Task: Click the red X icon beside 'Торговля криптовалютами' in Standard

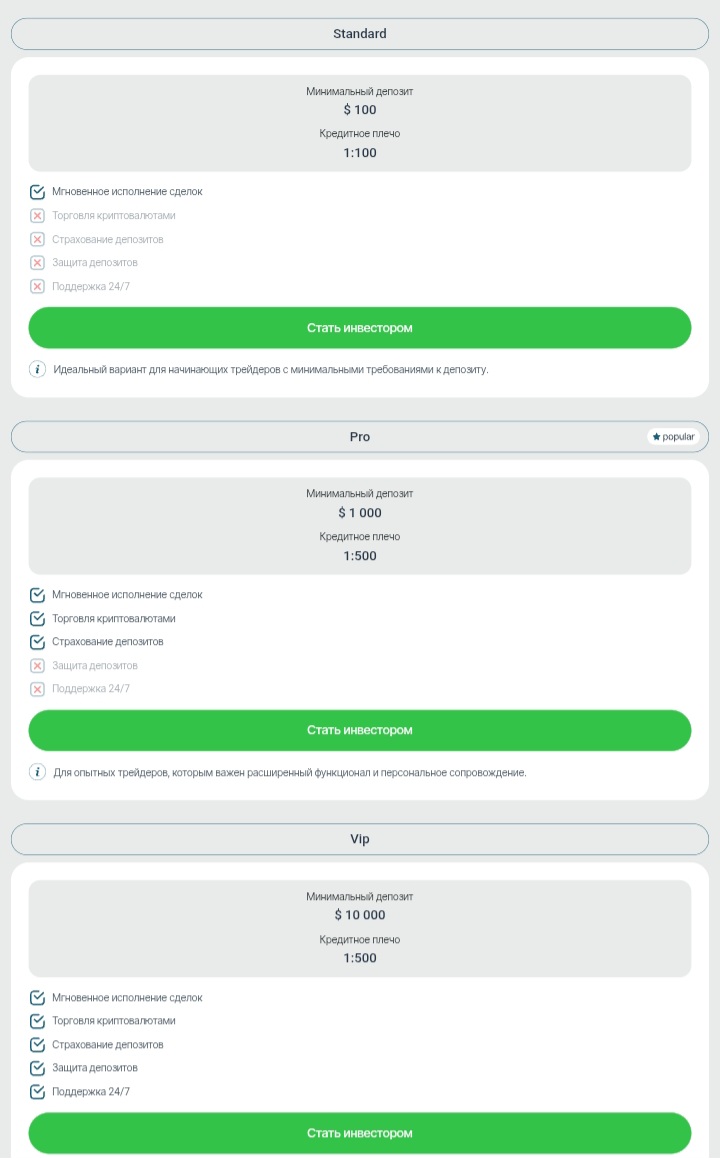Action: [37, 215]
